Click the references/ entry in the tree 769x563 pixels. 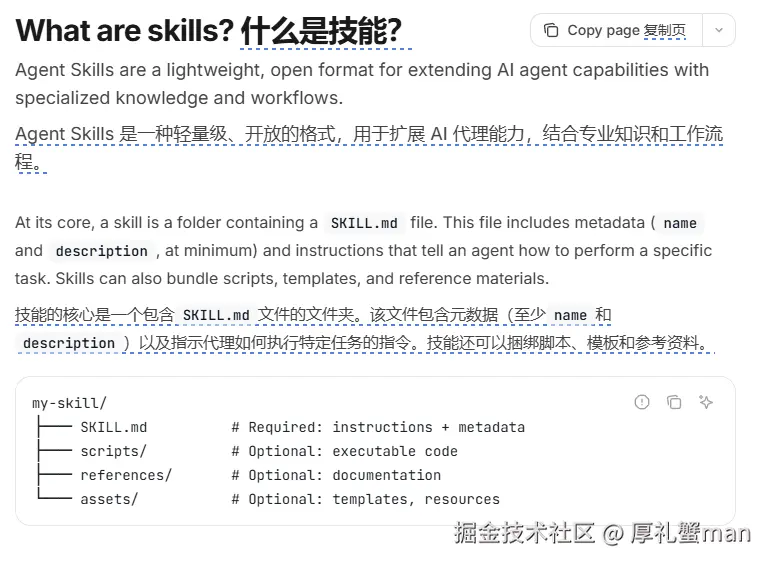pyautogui.click(x=126, y=475)
